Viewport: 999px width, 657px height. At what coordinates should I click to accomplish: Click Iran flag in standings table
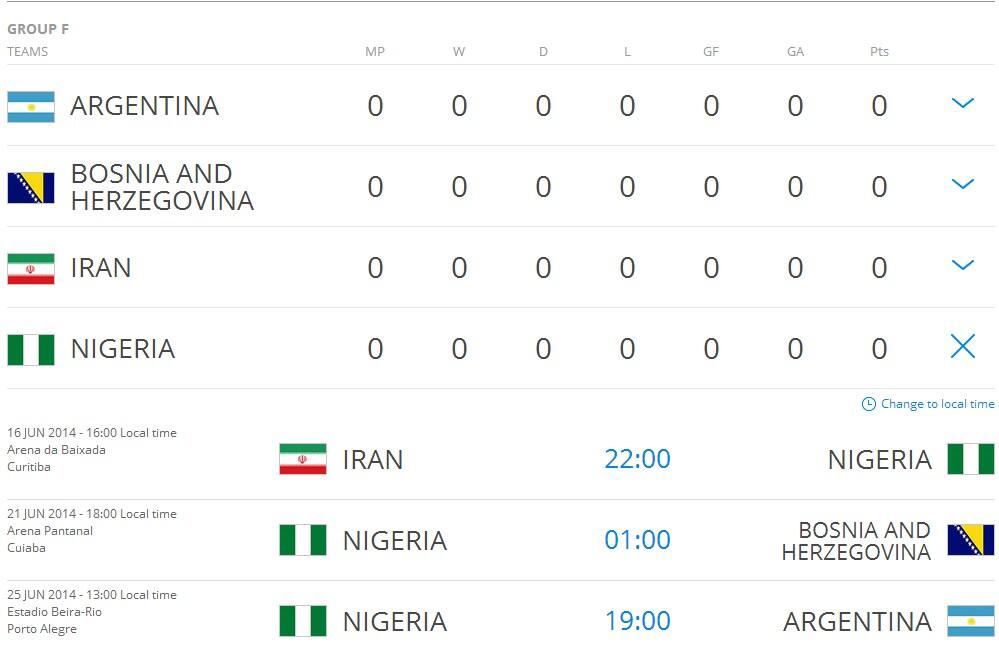pos(31,269)
